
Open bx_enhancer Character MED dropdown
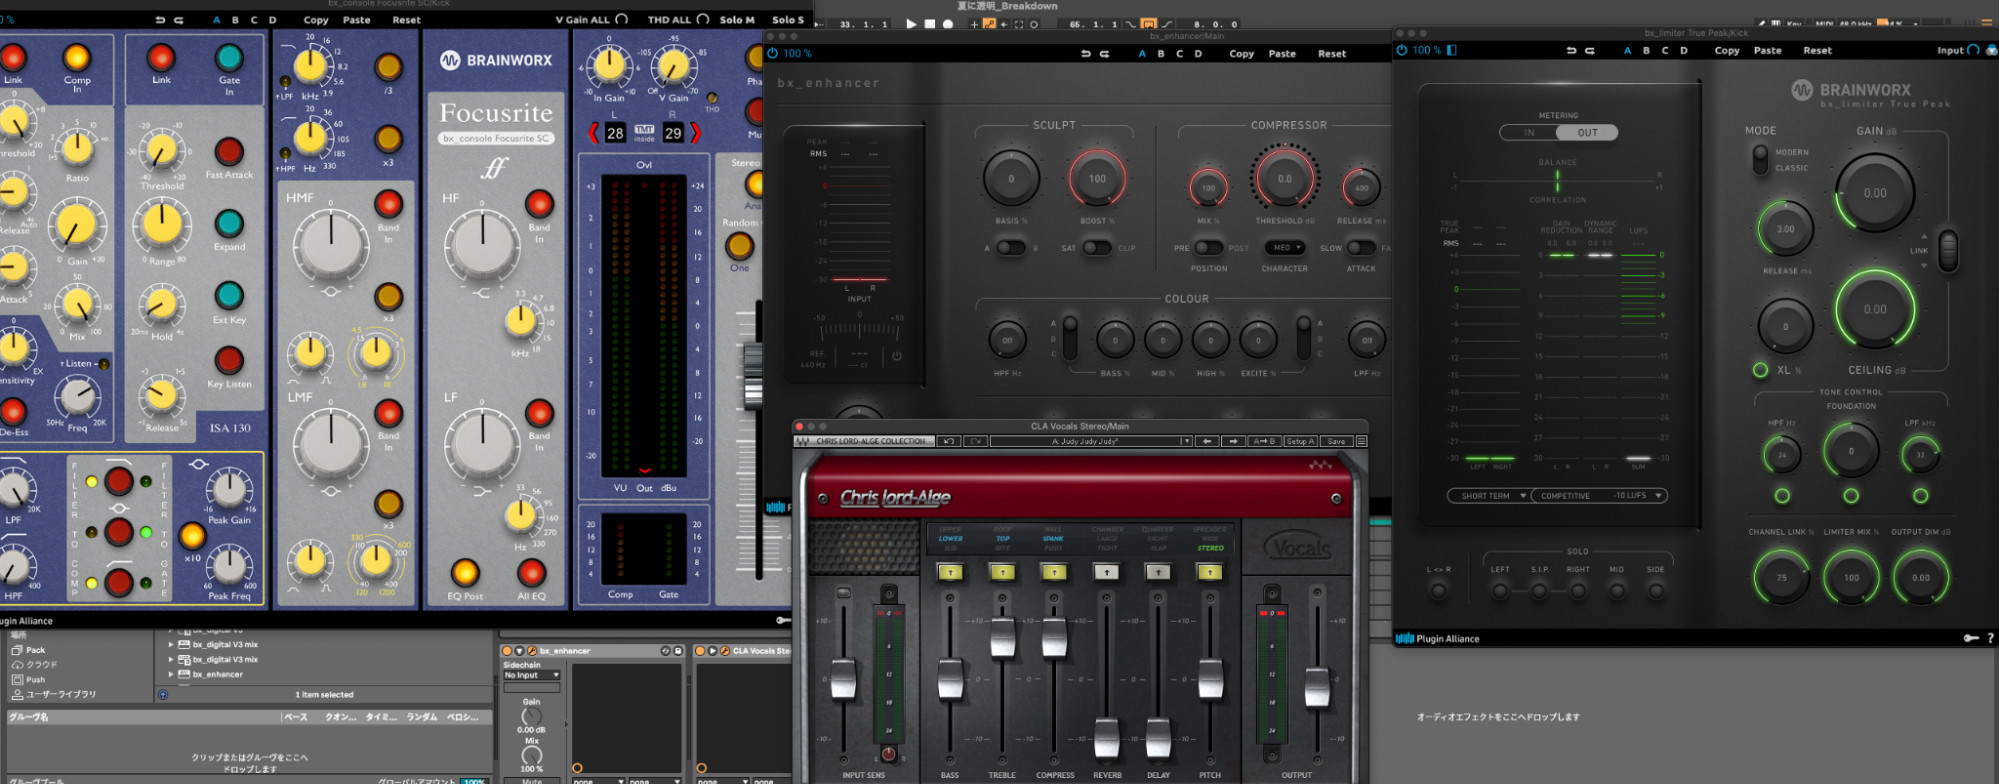pos(1284,248)
